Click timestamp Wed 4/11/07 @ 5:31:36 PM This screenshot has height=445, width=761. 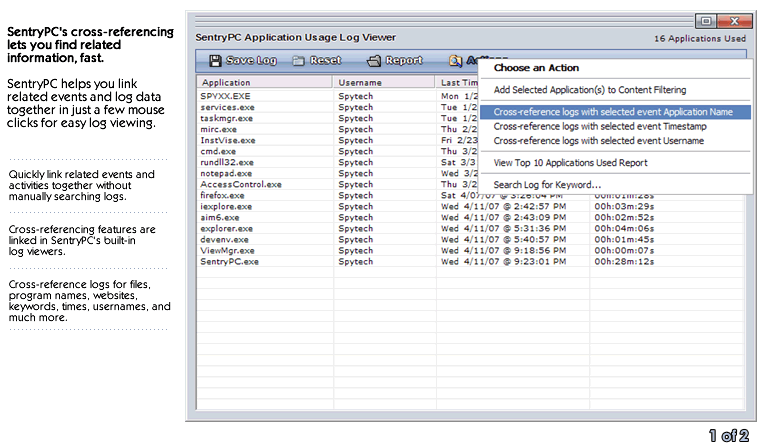503,229
